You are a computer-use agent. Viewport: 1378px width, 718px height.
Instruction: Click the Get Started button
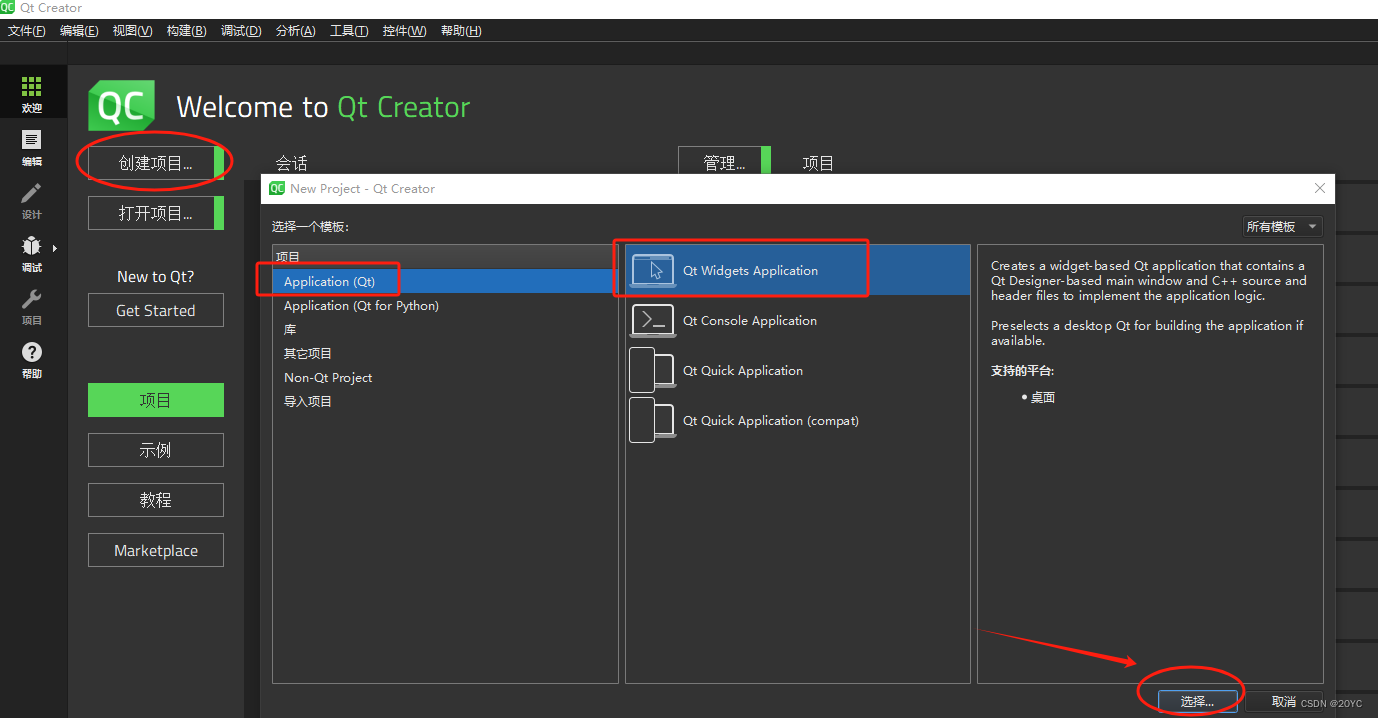coord(156,310)
